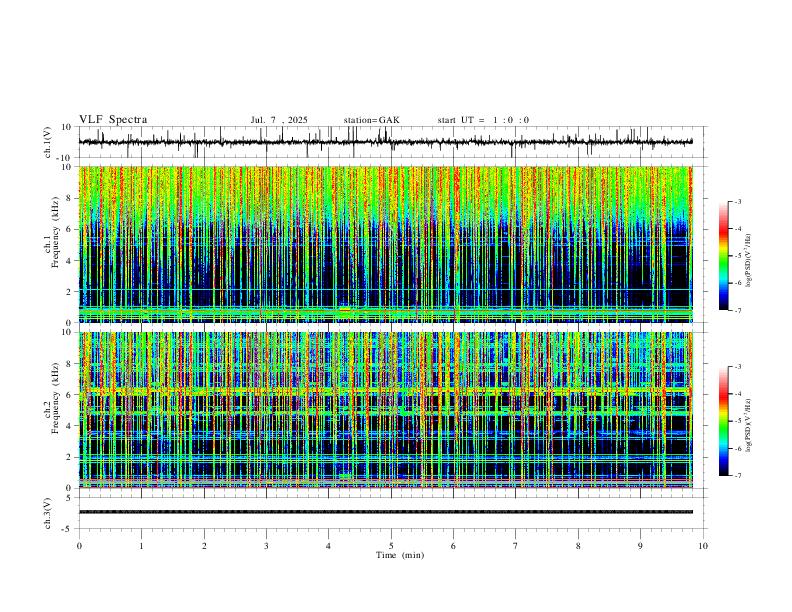Screen dimensions: 792x612
Task: Click the "-5" tick on the lower colorbar
Action: coord(738,421)
